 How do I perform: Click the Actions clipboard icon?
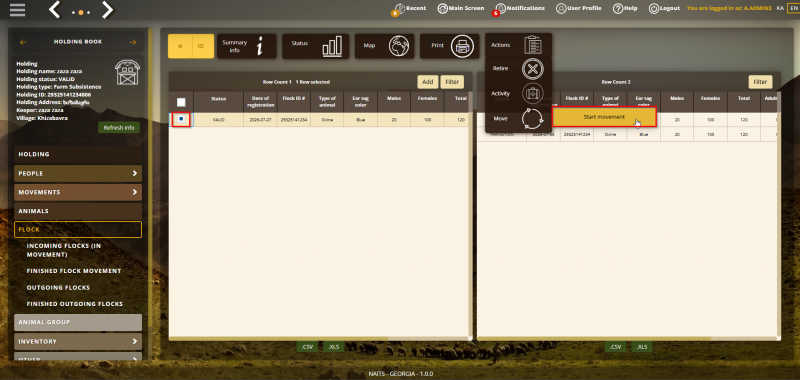(533, 45)
